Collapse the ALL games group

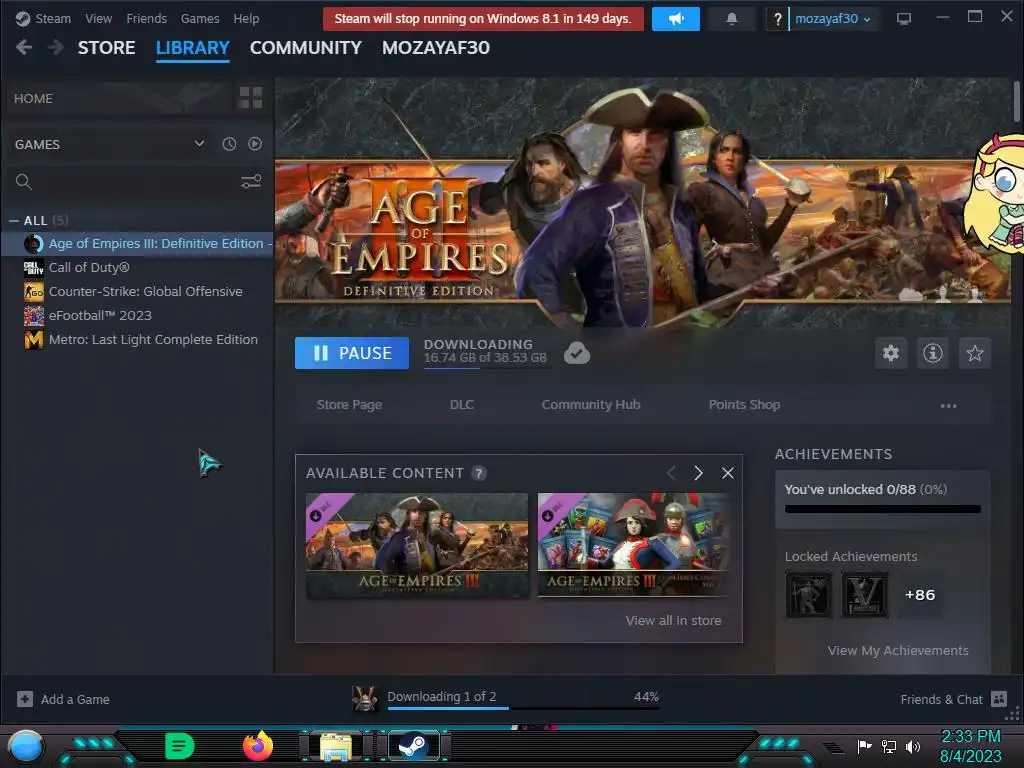[x=14, y=221]
